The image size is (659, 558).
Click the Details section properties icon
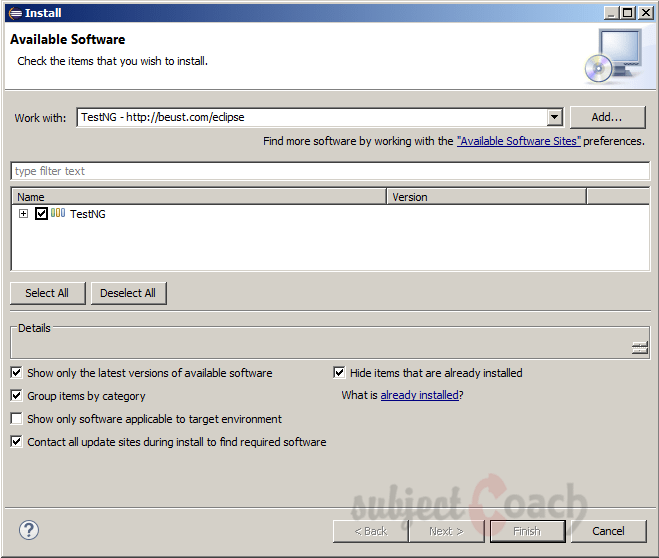[x=640, y=348]
